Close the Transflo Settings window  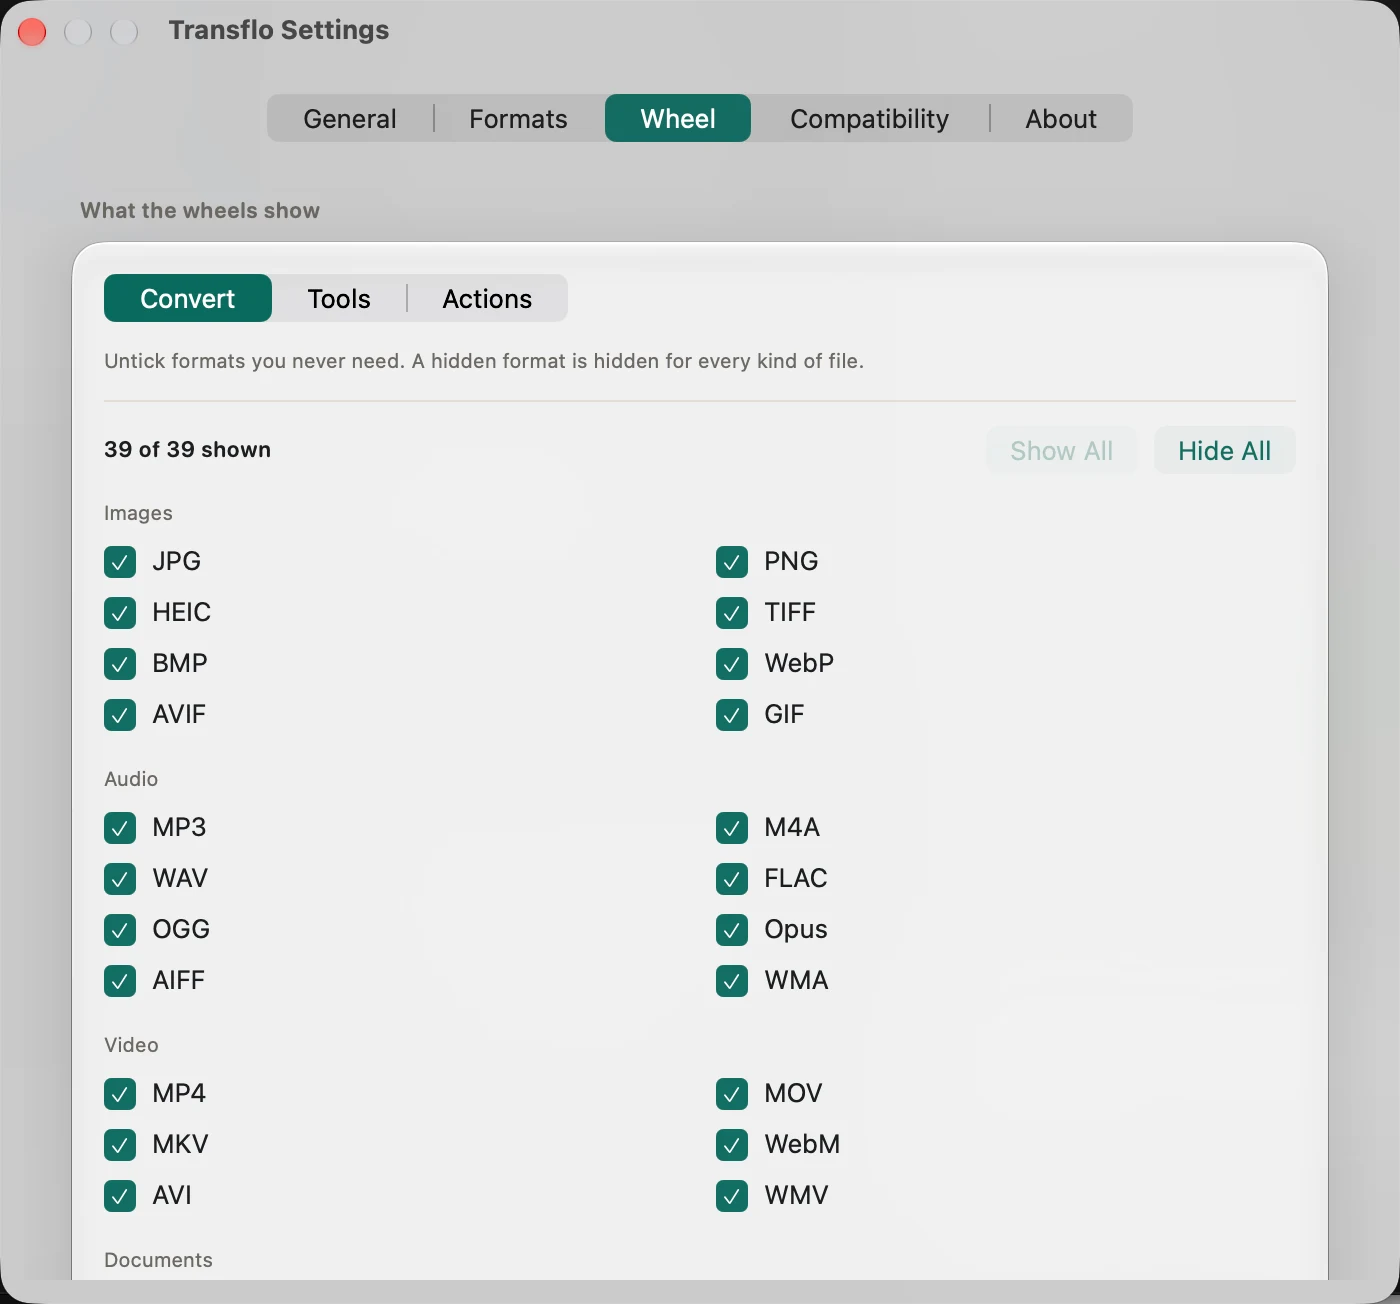pos(32,32)
